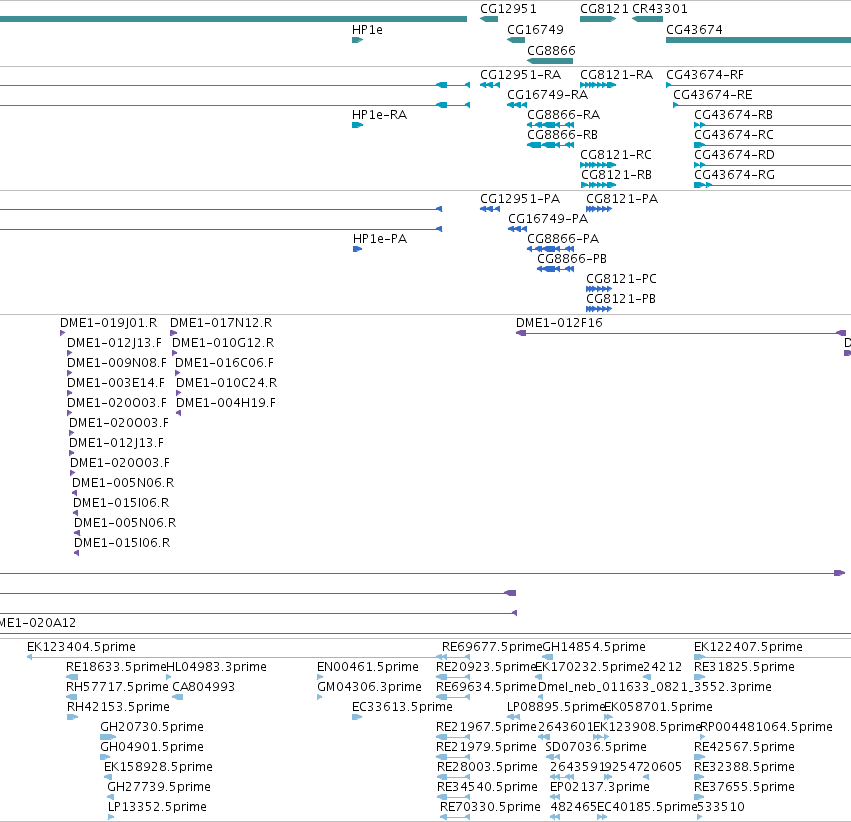Click EST EK123404.5prime
The image size is (851, 822).
coord(81,647)
